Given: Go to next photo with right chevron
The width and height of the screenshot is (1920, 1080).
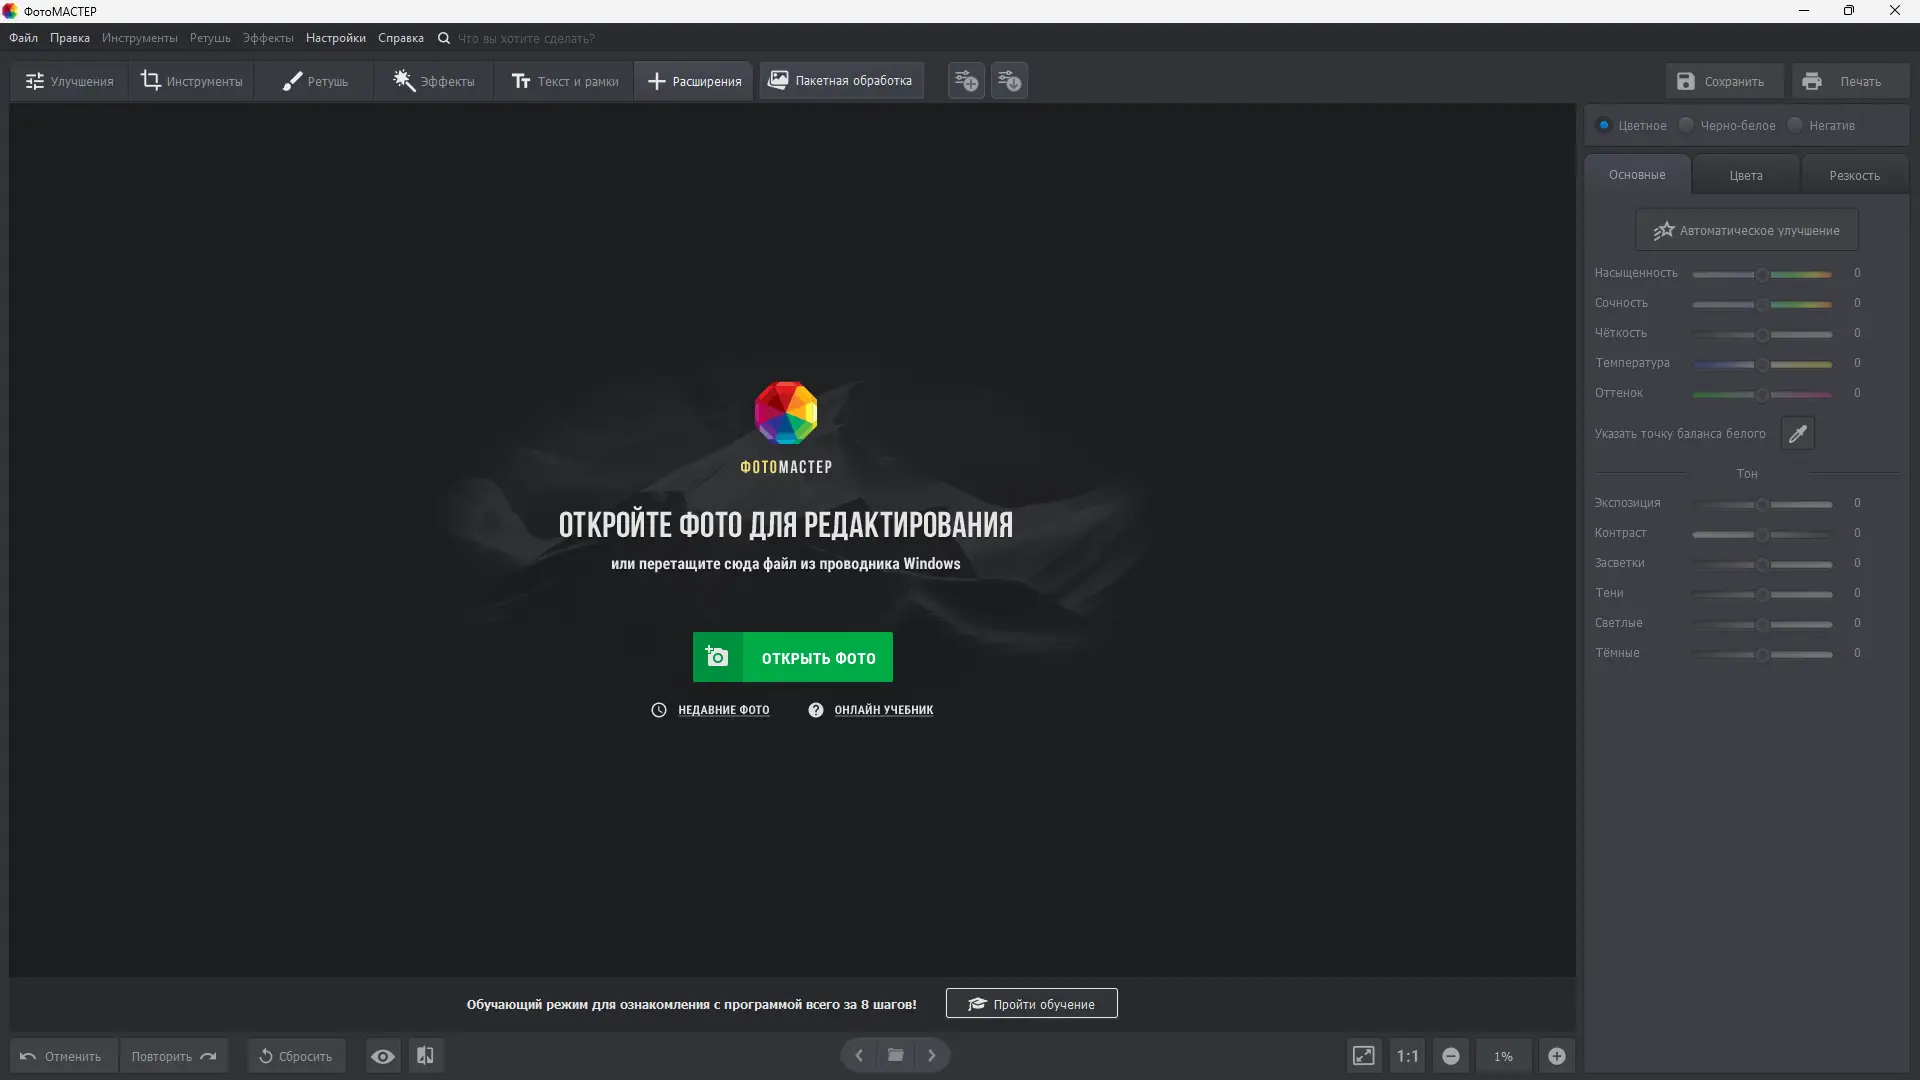Looking at the screenshot, I should (x=932, y=1055).
